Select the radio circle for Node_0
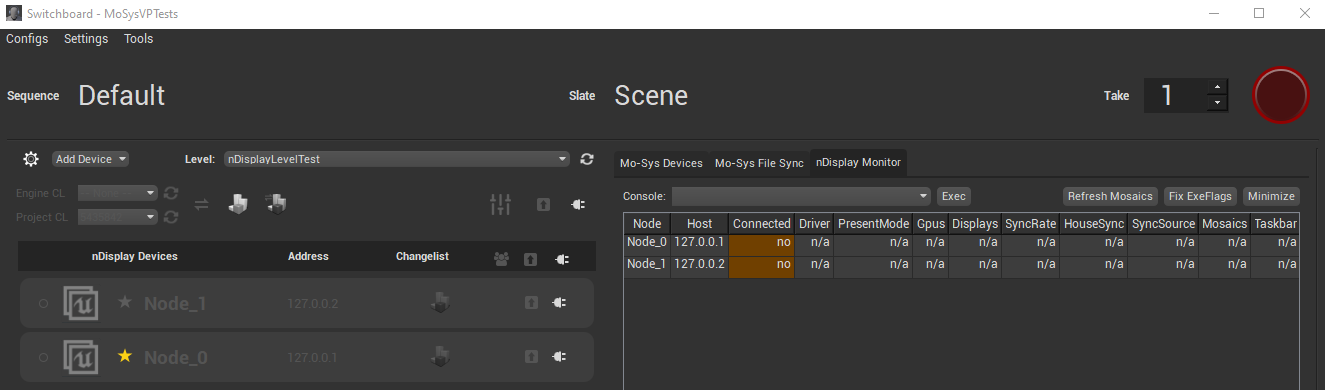 (43, 357)
